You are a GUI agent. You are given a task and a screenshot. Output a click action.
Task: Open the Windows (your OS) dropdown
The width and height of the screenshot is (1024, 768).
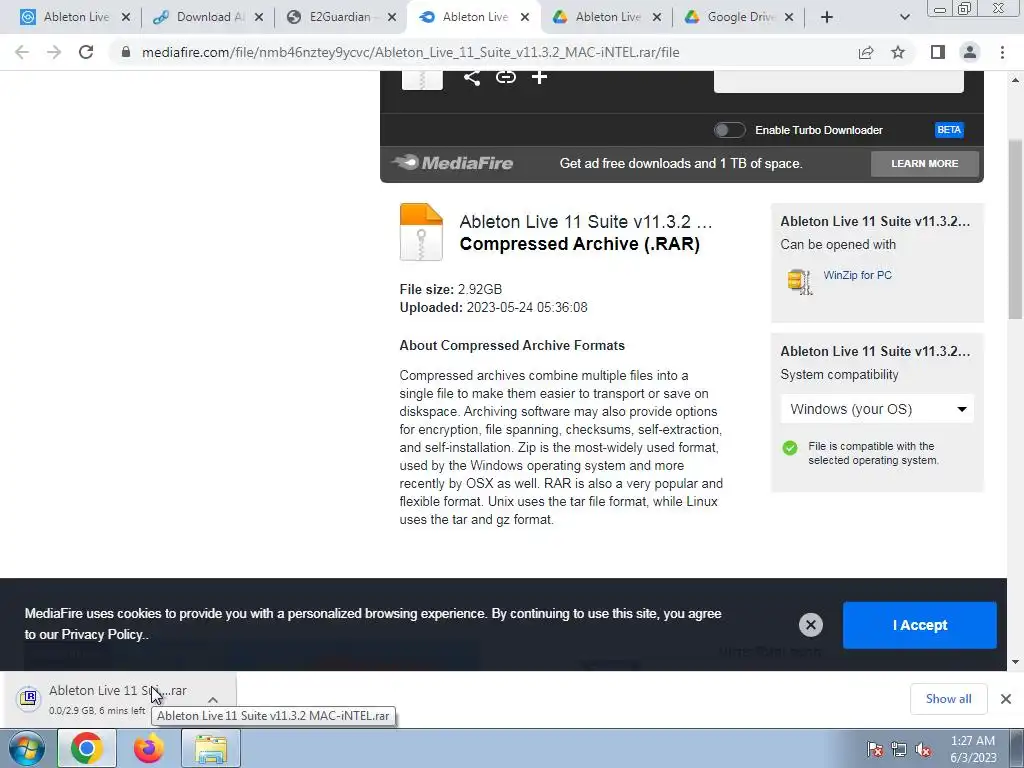pyautogui.click(x=877, y=409)
